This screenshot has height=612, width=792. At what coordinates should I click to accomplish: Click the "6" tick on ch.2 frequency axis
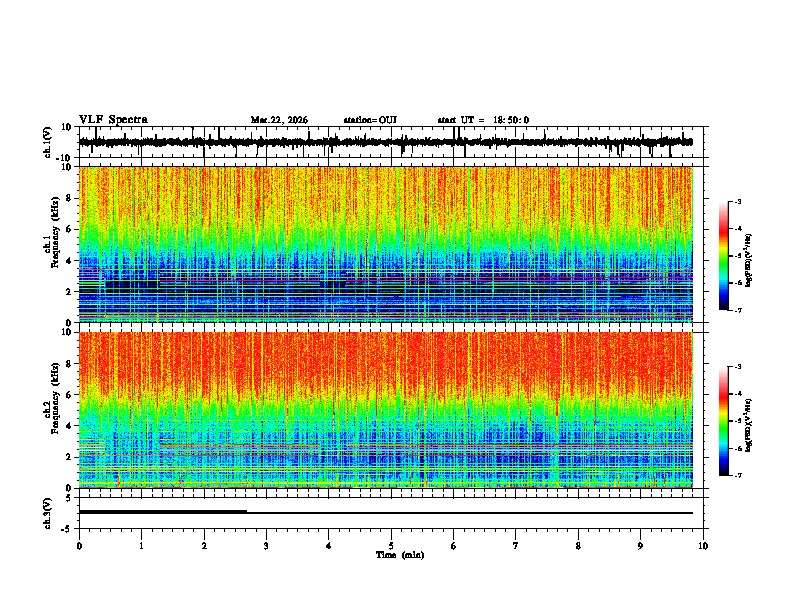pos(70,395)
